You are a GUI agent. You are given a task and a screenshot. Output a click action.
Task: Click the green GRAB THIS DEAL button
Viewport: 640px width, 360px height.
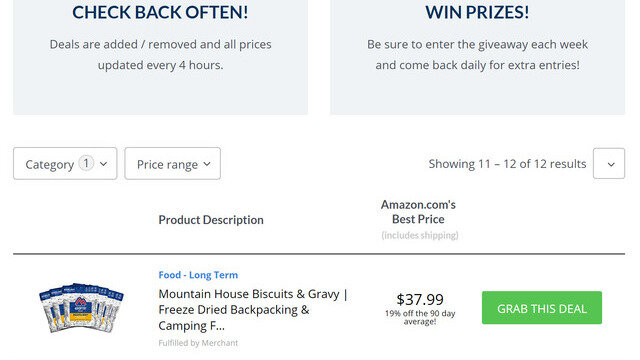542,308
